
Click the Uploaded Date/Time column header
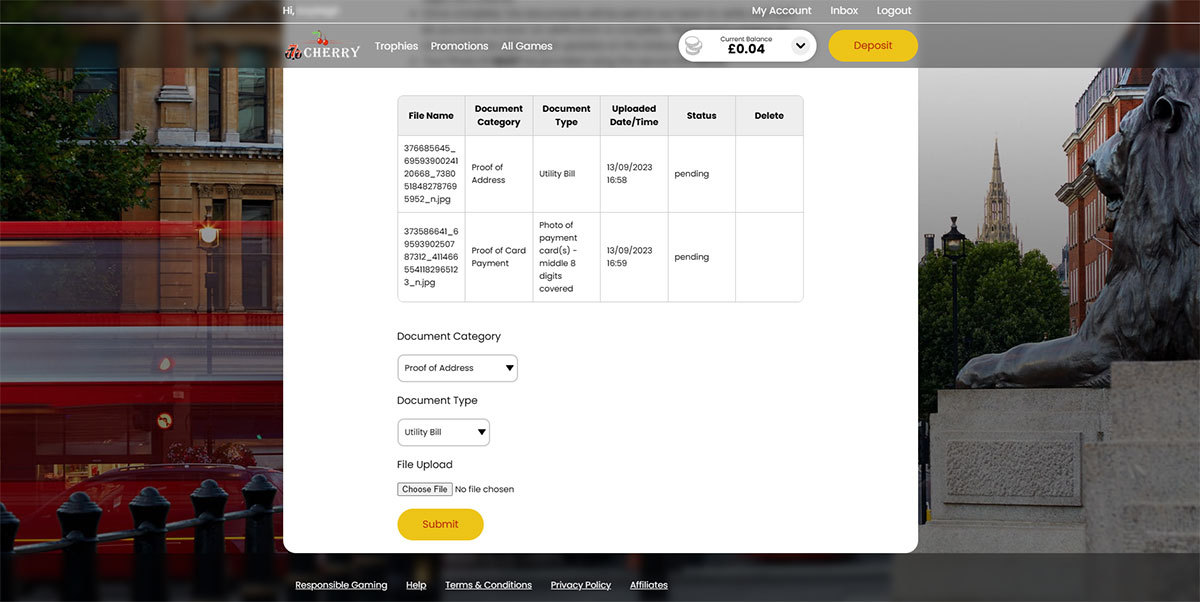pos(634,115)
